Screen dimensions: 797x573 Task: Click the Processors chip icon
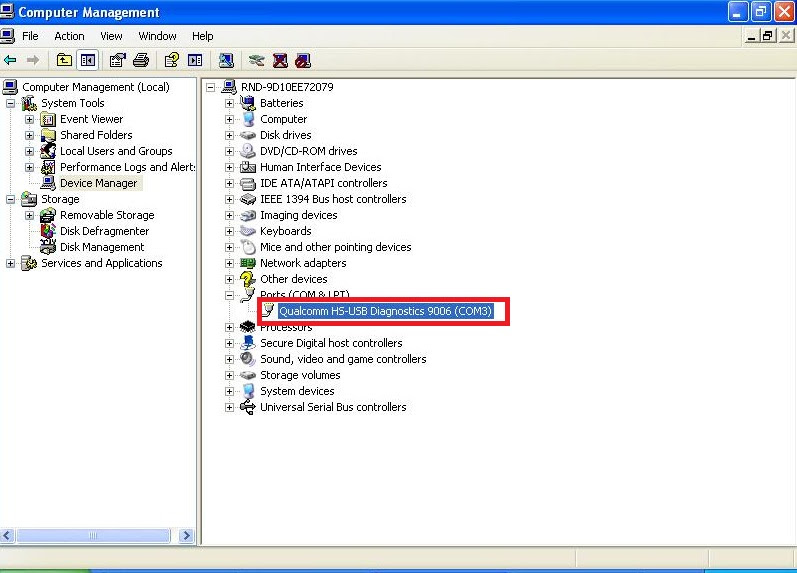(248, 327)
